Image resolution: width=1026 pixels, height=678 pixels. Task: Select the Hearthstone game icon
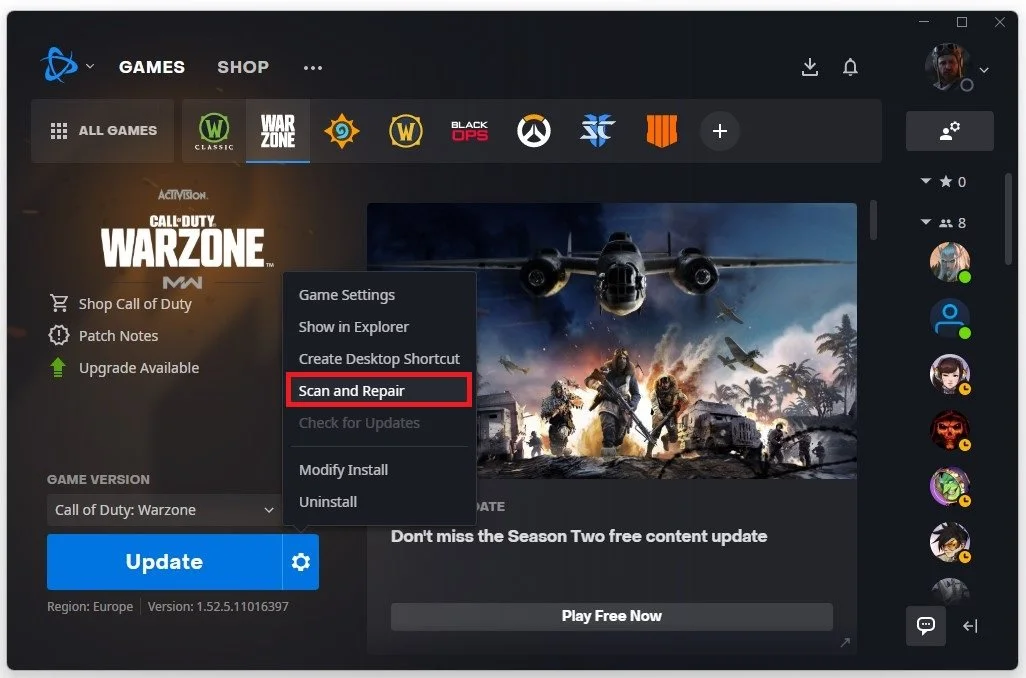pos(342,131)
